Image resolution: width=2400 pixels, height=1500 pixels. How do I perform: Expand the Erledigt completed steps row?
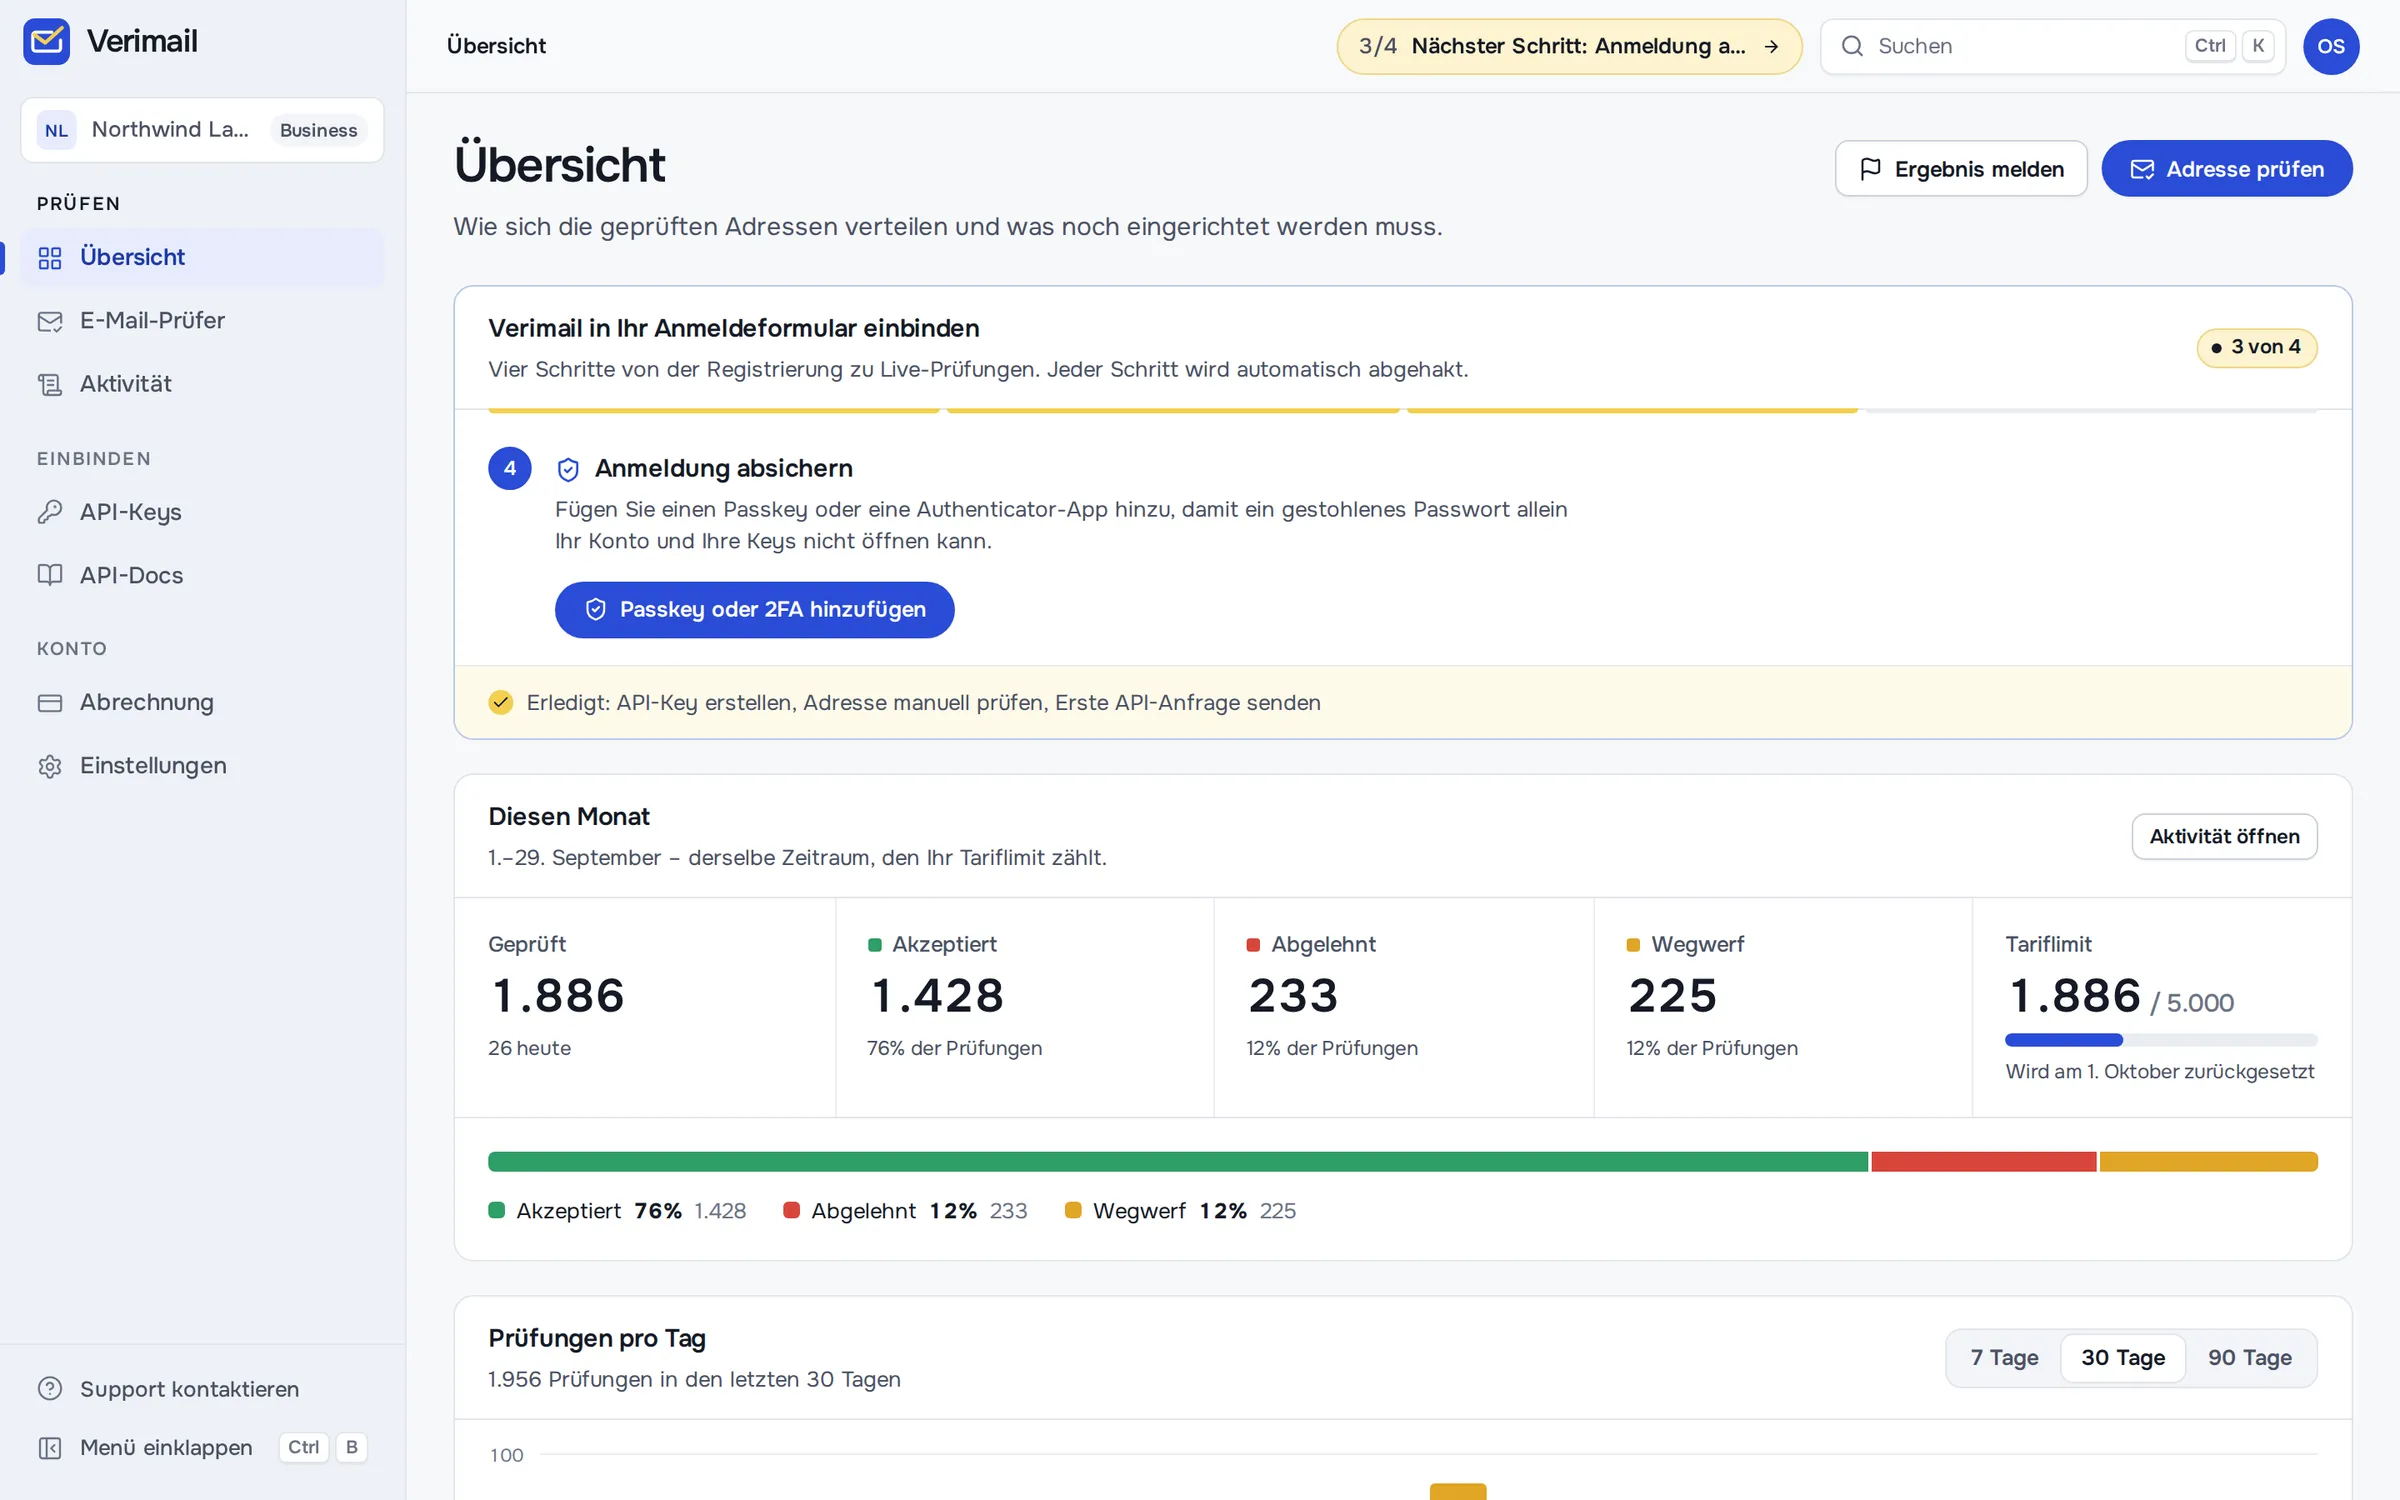click(1403, 702)
